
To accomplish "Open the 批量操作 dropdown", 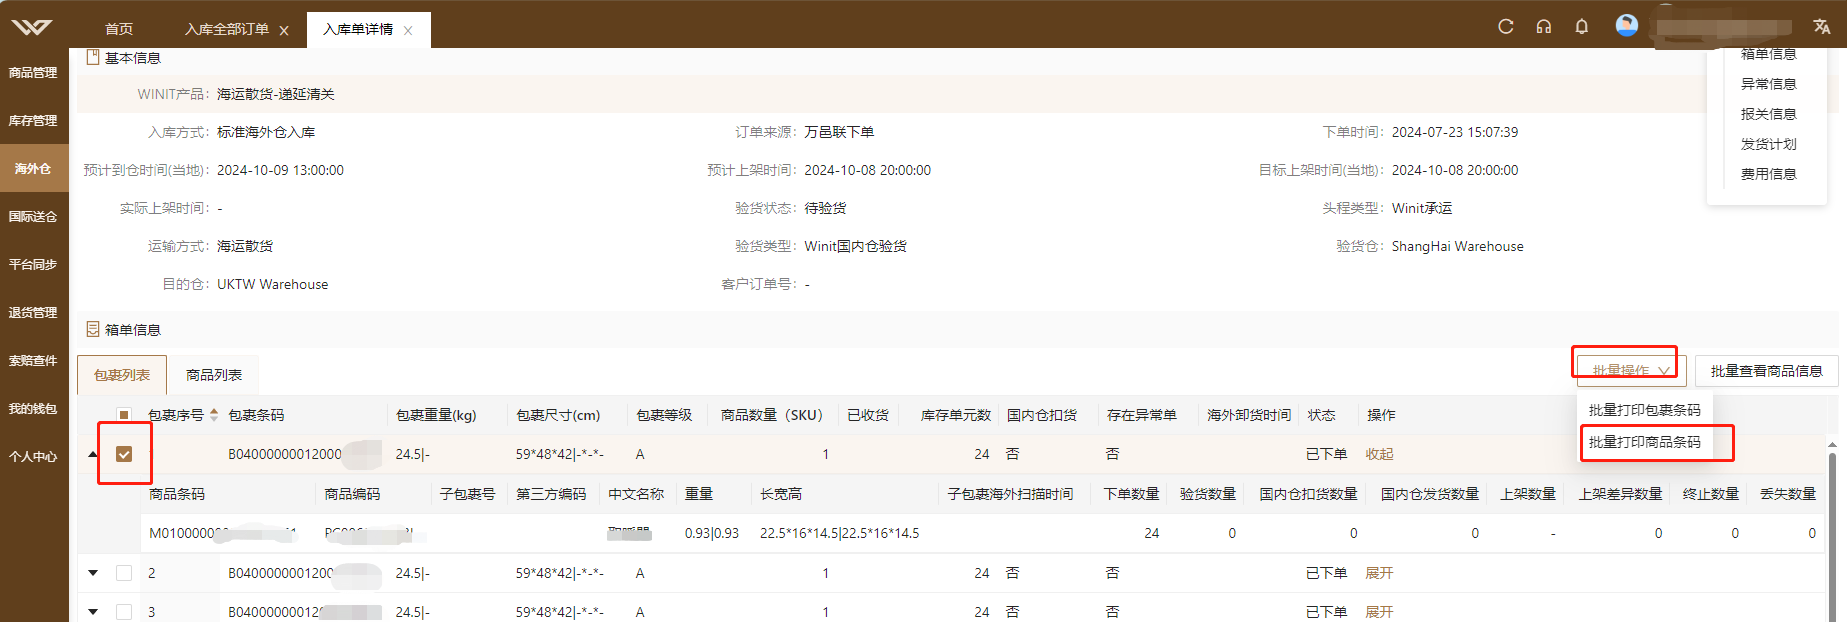I will (x=1631, y=371).
